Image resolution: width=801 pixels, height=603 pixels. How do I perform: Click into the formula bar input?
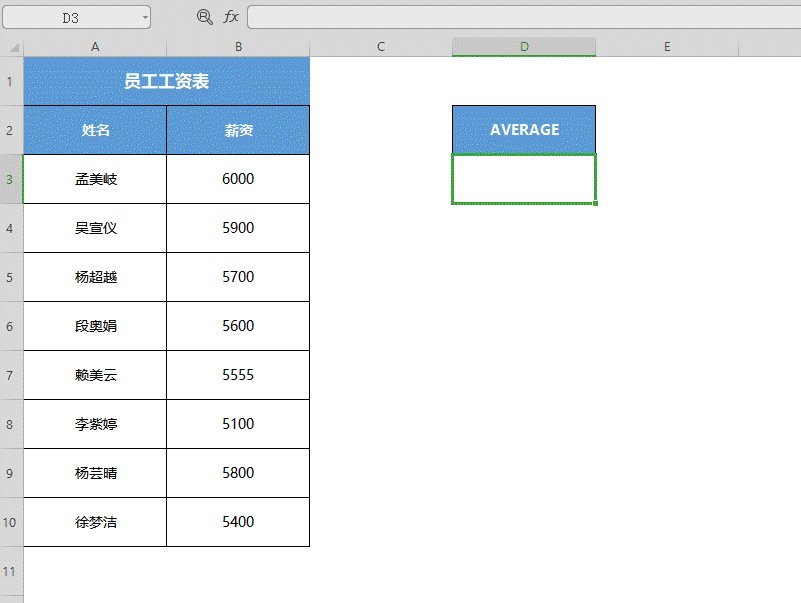pyautogui.click(x=524, y=17)
